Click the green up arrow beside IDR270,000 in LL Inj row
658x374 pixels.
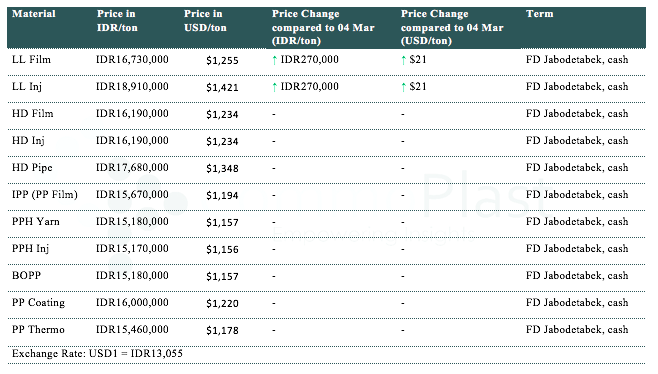pos(274,87)
